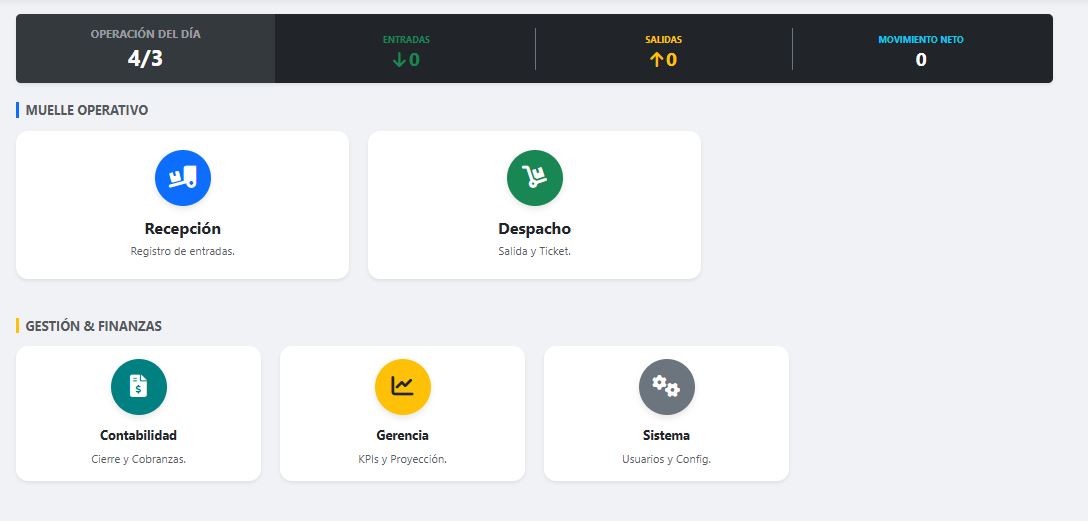Open the Sistema module title
The width and height of the screenshot is (1088, 521).
(x=667, y=436)
